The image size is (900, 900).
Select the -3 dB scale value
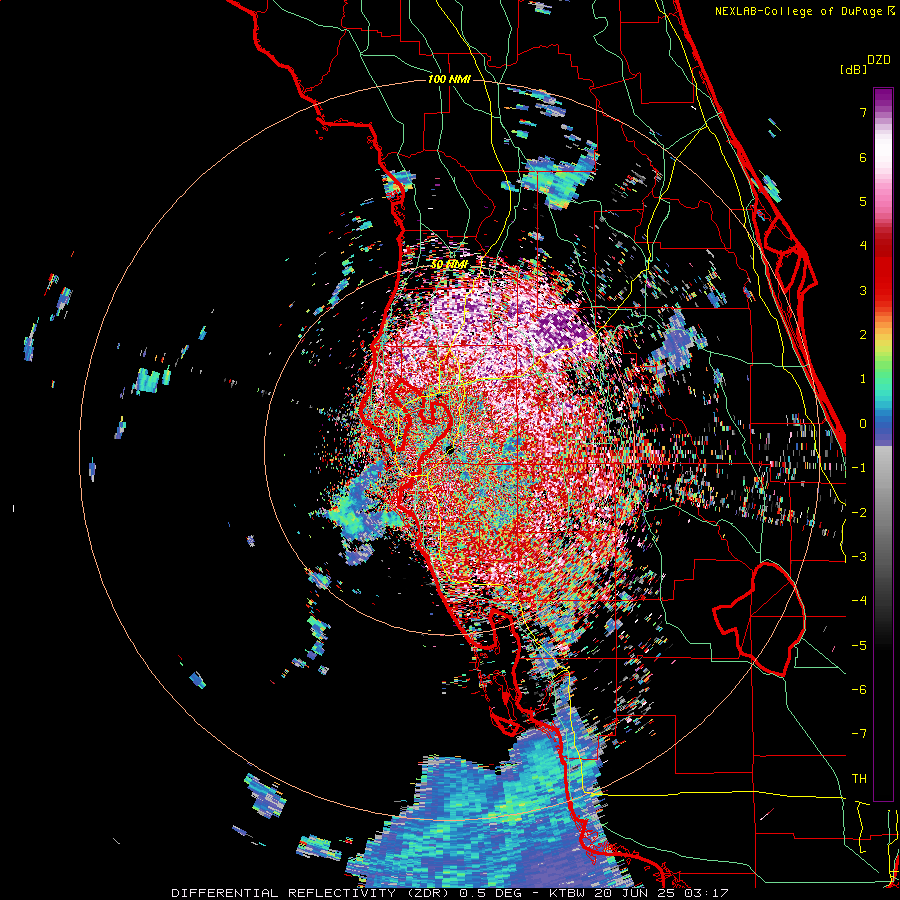point(859,557)
